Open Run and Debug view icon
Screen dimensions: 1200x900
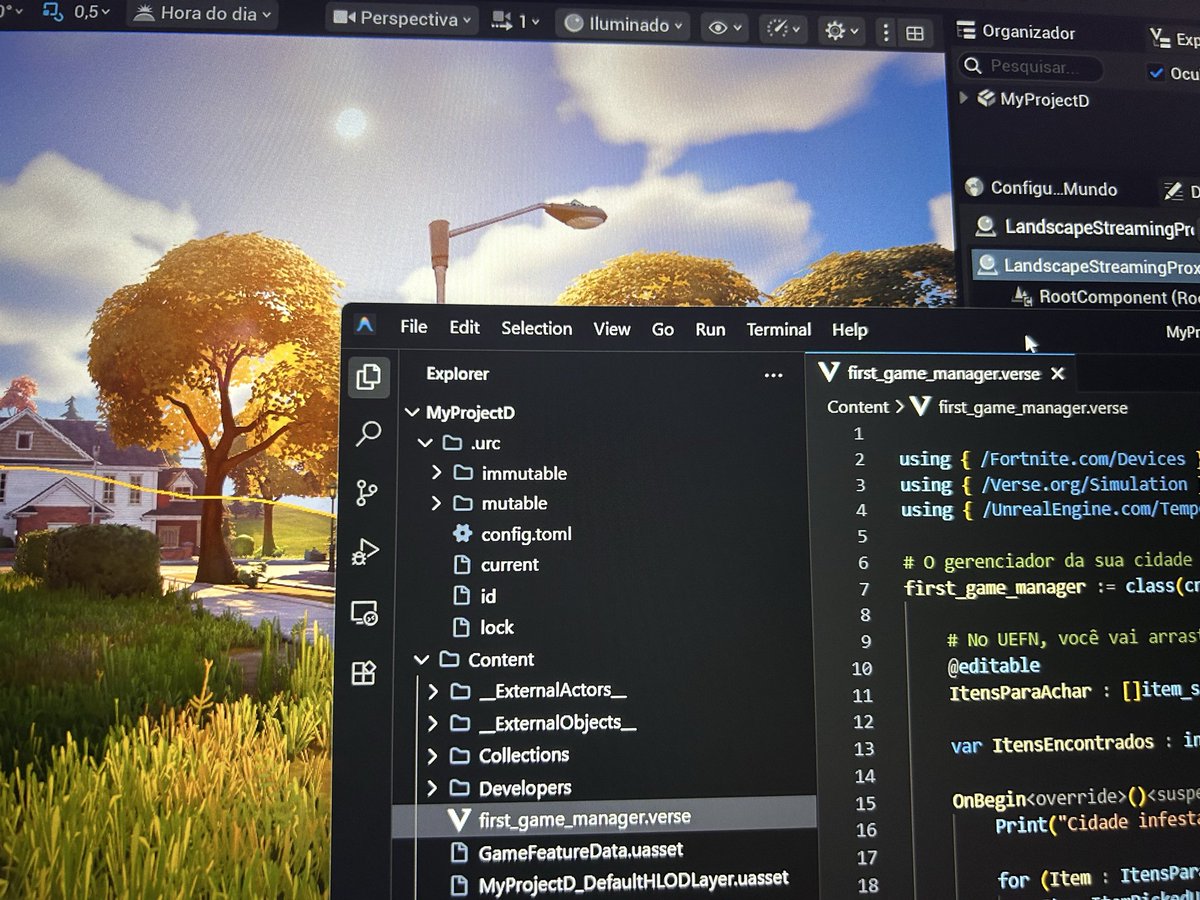366,552
